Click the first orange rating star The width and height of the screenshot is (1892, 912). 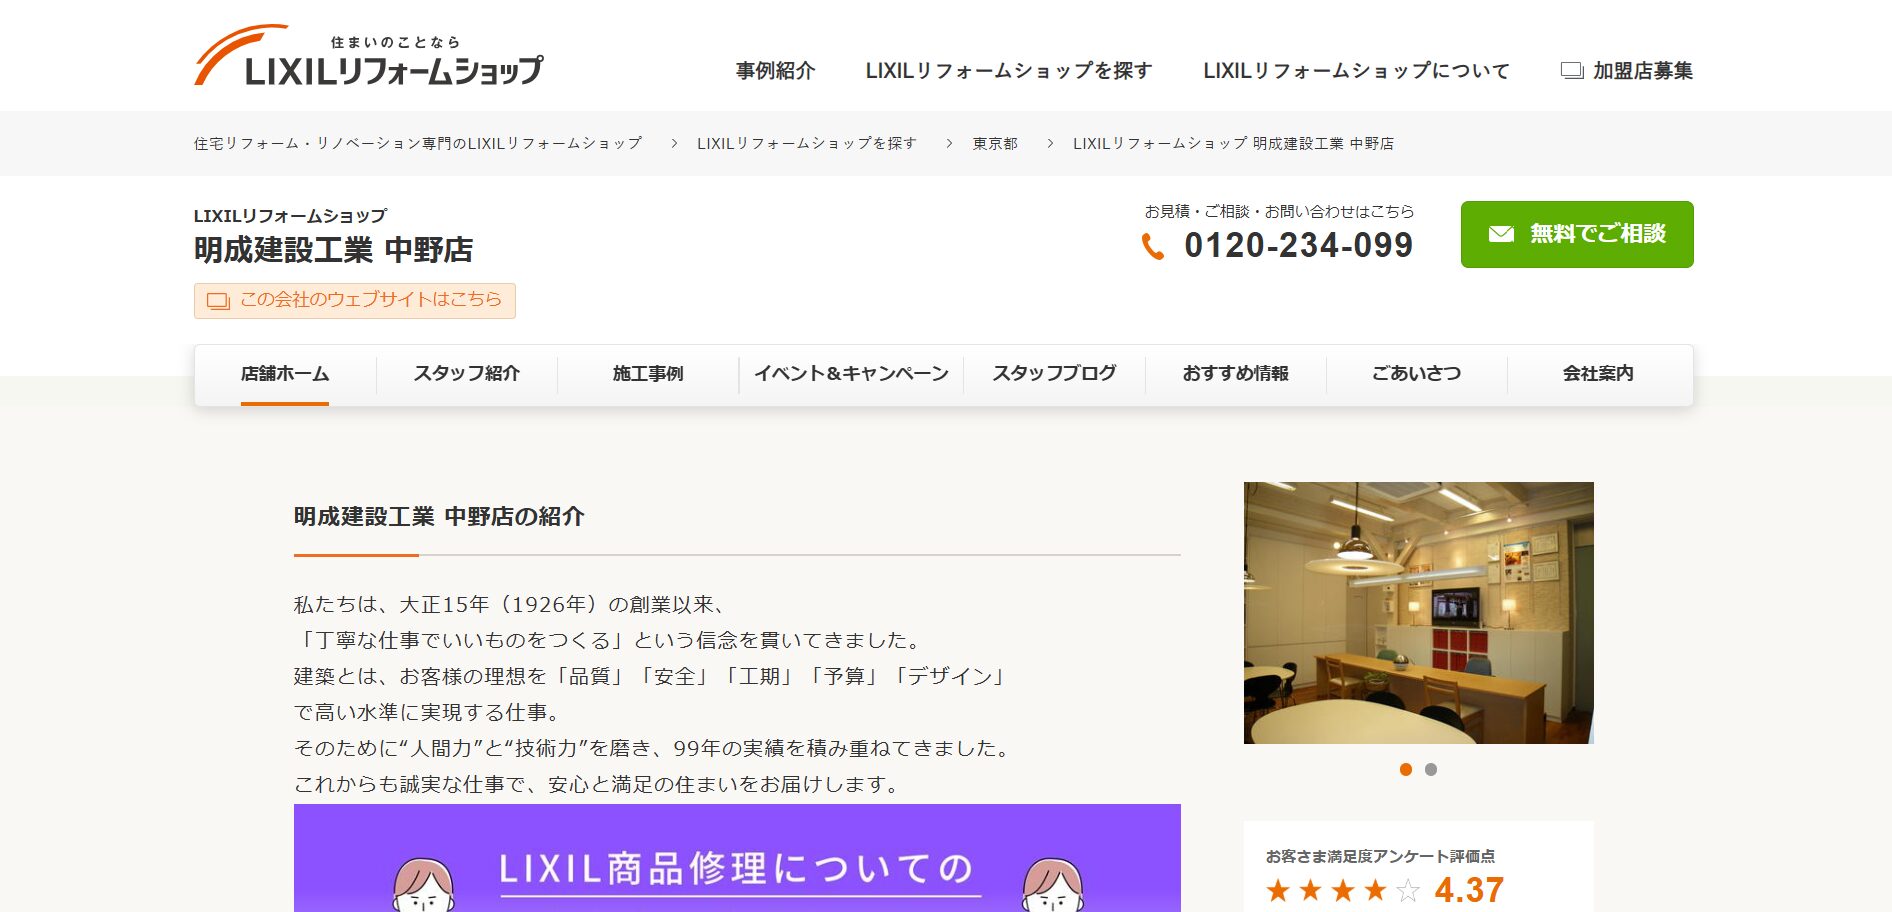pyautogui.click(x=1278, y=890)
